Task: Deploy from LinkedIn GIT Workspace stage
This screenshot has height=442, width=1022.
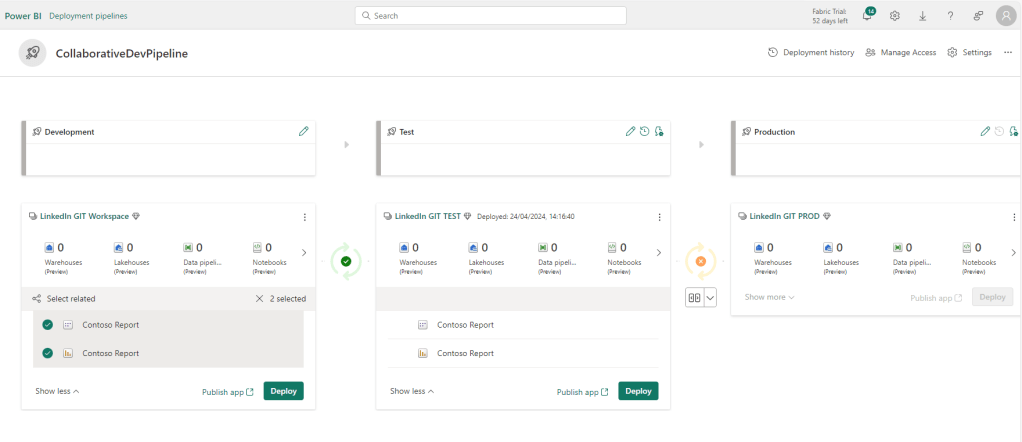Action: [x=283, y=391]
